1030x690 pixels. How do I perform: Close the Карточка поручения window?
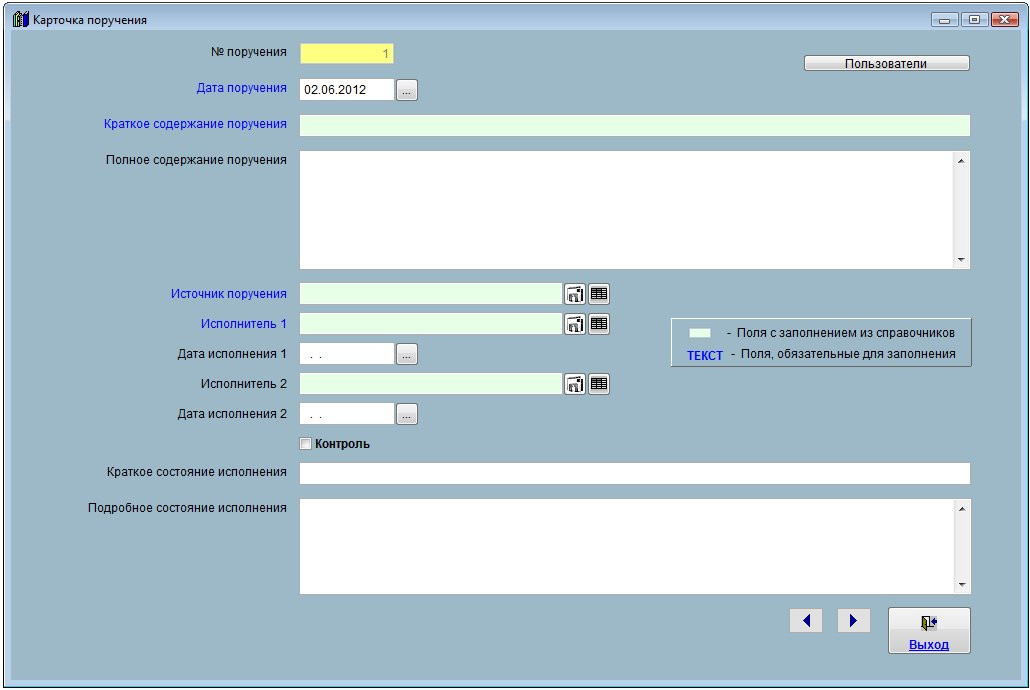pos(1005,20)
